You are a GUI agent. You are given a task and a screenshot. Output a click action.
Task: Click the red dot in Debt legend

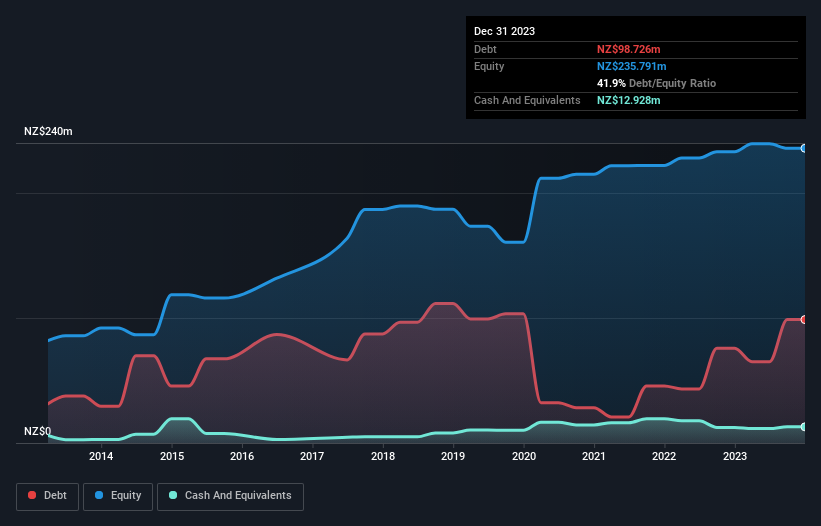(x=32, y=495)
